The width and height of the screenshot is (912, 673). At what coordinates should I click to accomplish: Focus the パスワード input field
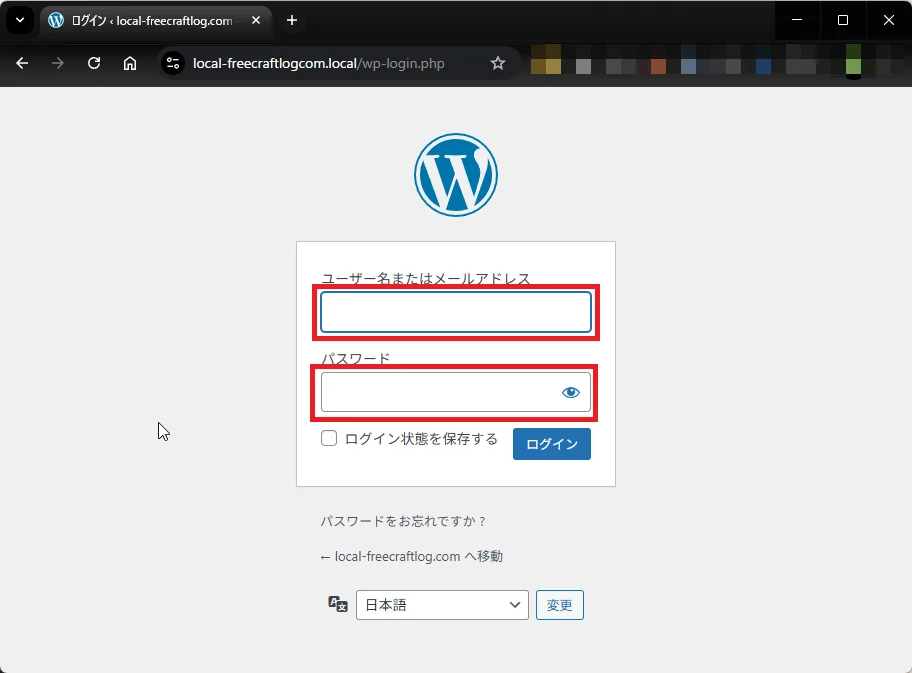(x=456, y=392)
